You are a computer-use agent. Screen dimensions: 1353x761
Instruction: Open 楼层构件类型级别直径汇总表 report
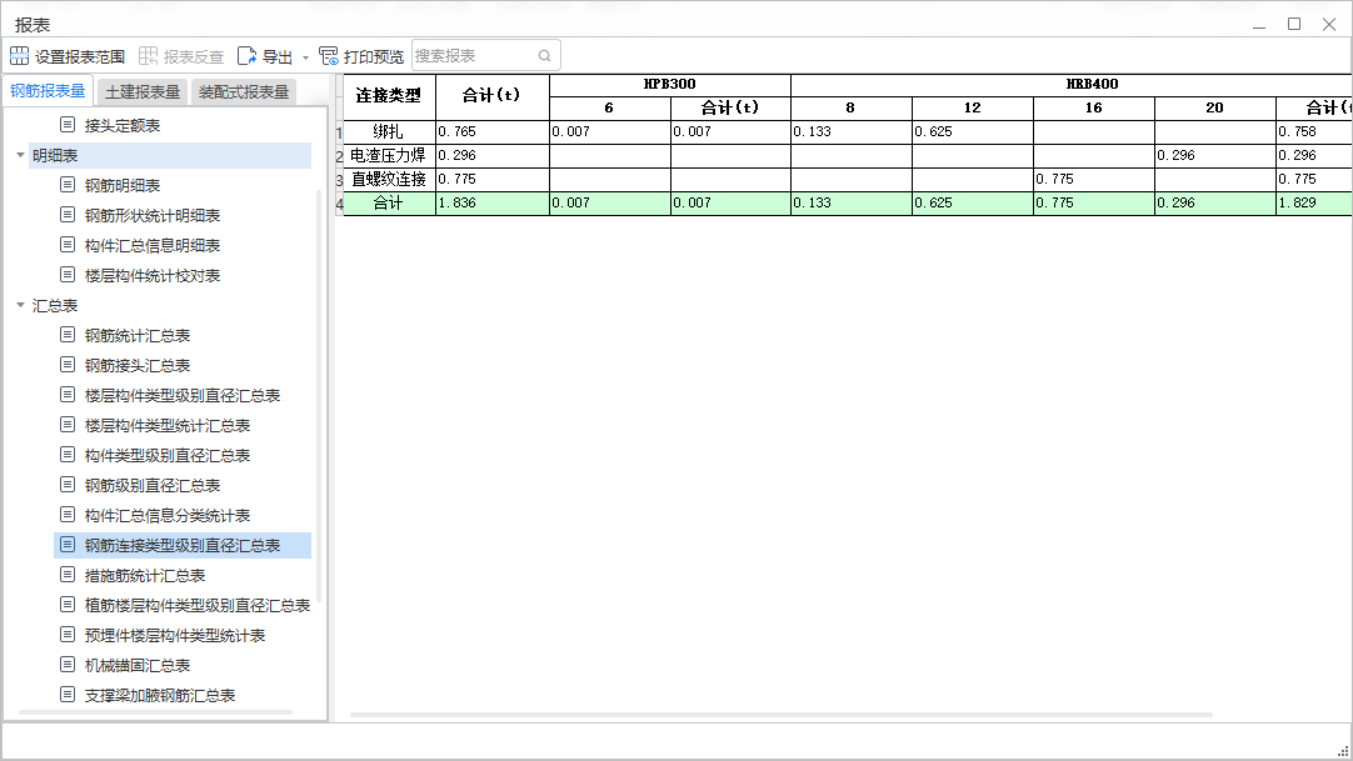click(x=182, y=396)
